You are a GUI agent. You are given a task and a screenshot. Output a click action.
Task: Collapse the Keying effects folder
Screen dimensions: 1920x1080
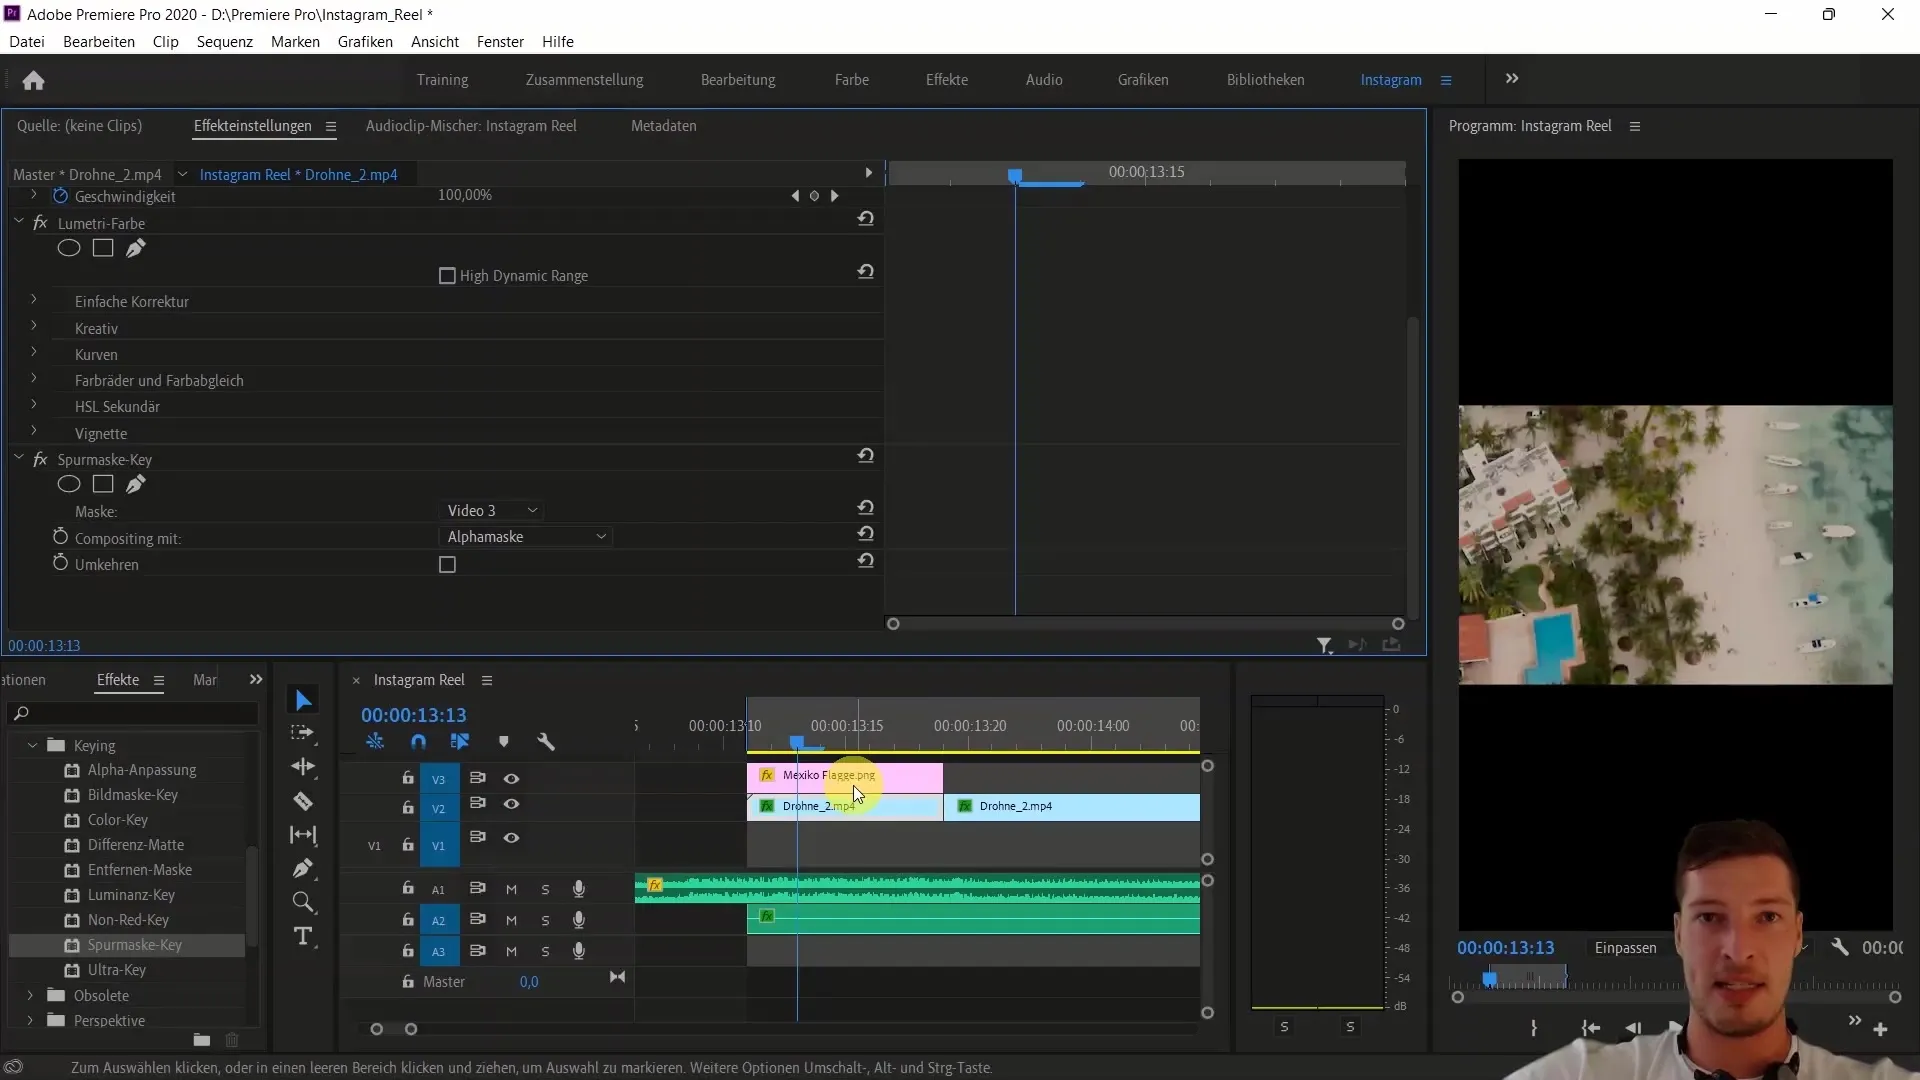coord(32,745)
